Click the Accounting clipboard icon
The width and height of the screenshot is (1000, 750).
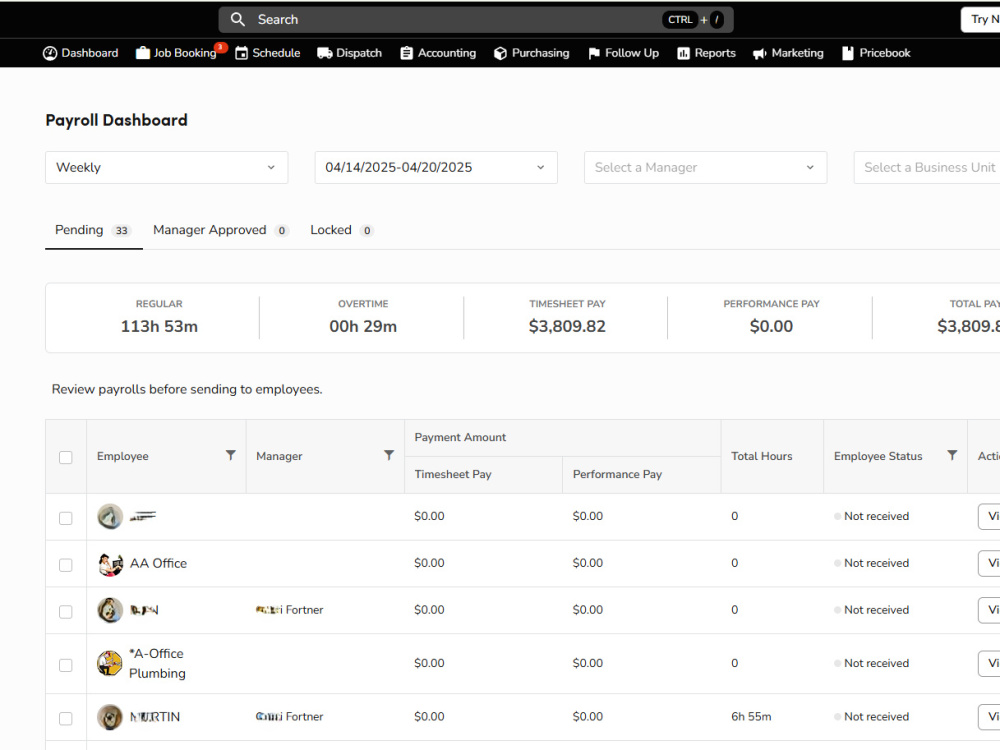406,53
